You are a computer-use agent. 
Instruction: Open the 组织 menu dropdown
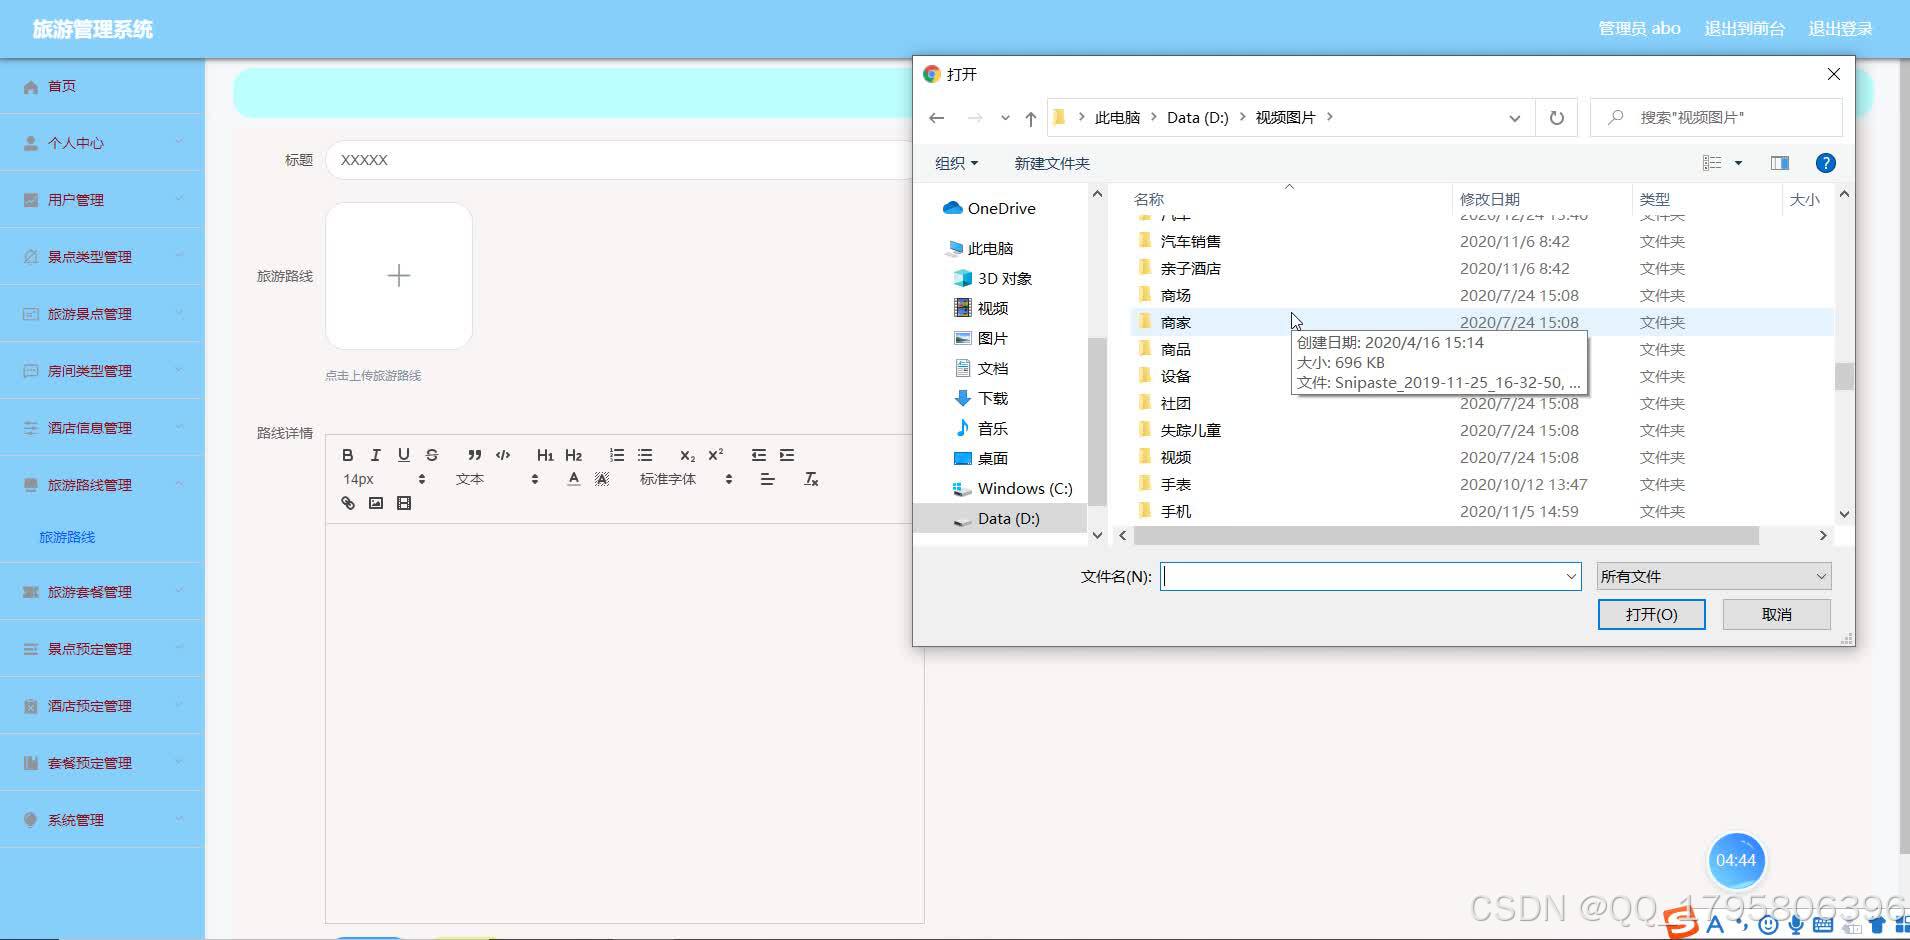(956, 163)
